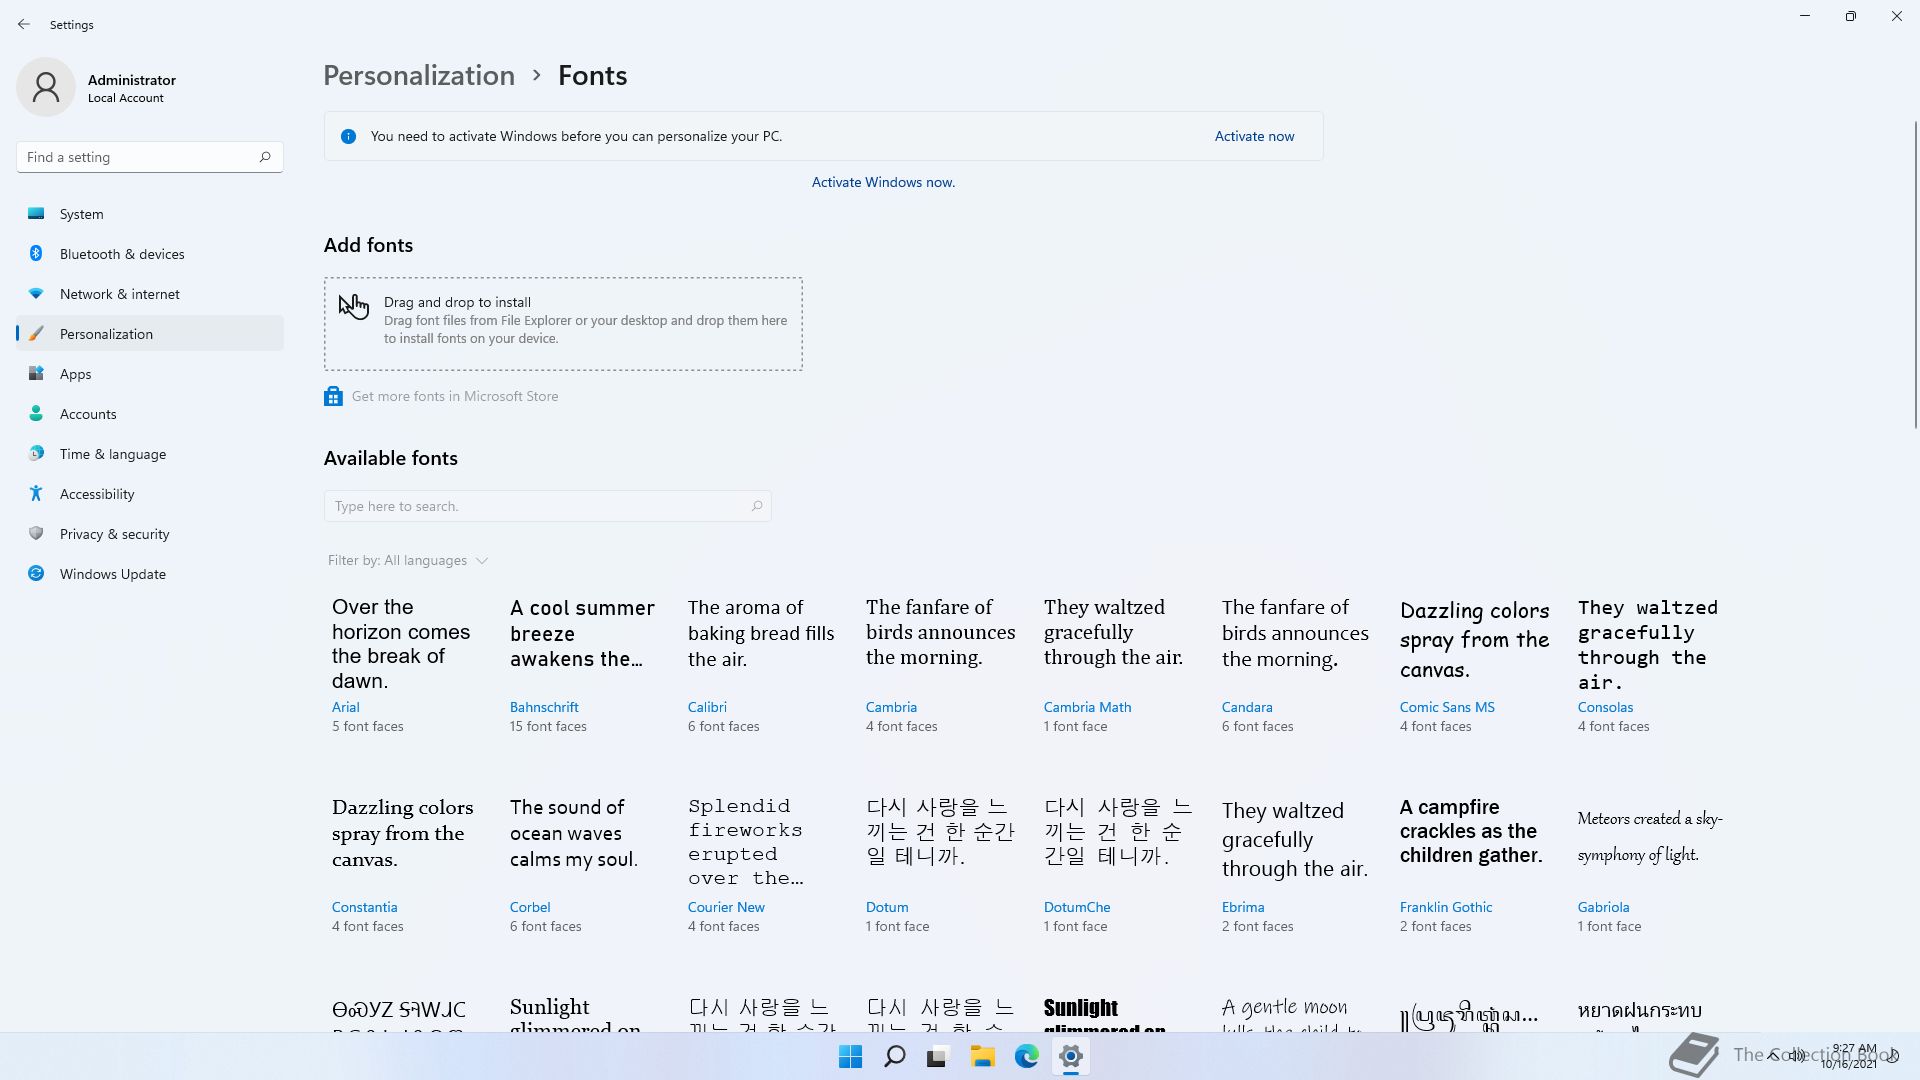This screenshot has width=1920, height=1080.
Task: Select Time & language in sidebar
Action: coord(150,453)
